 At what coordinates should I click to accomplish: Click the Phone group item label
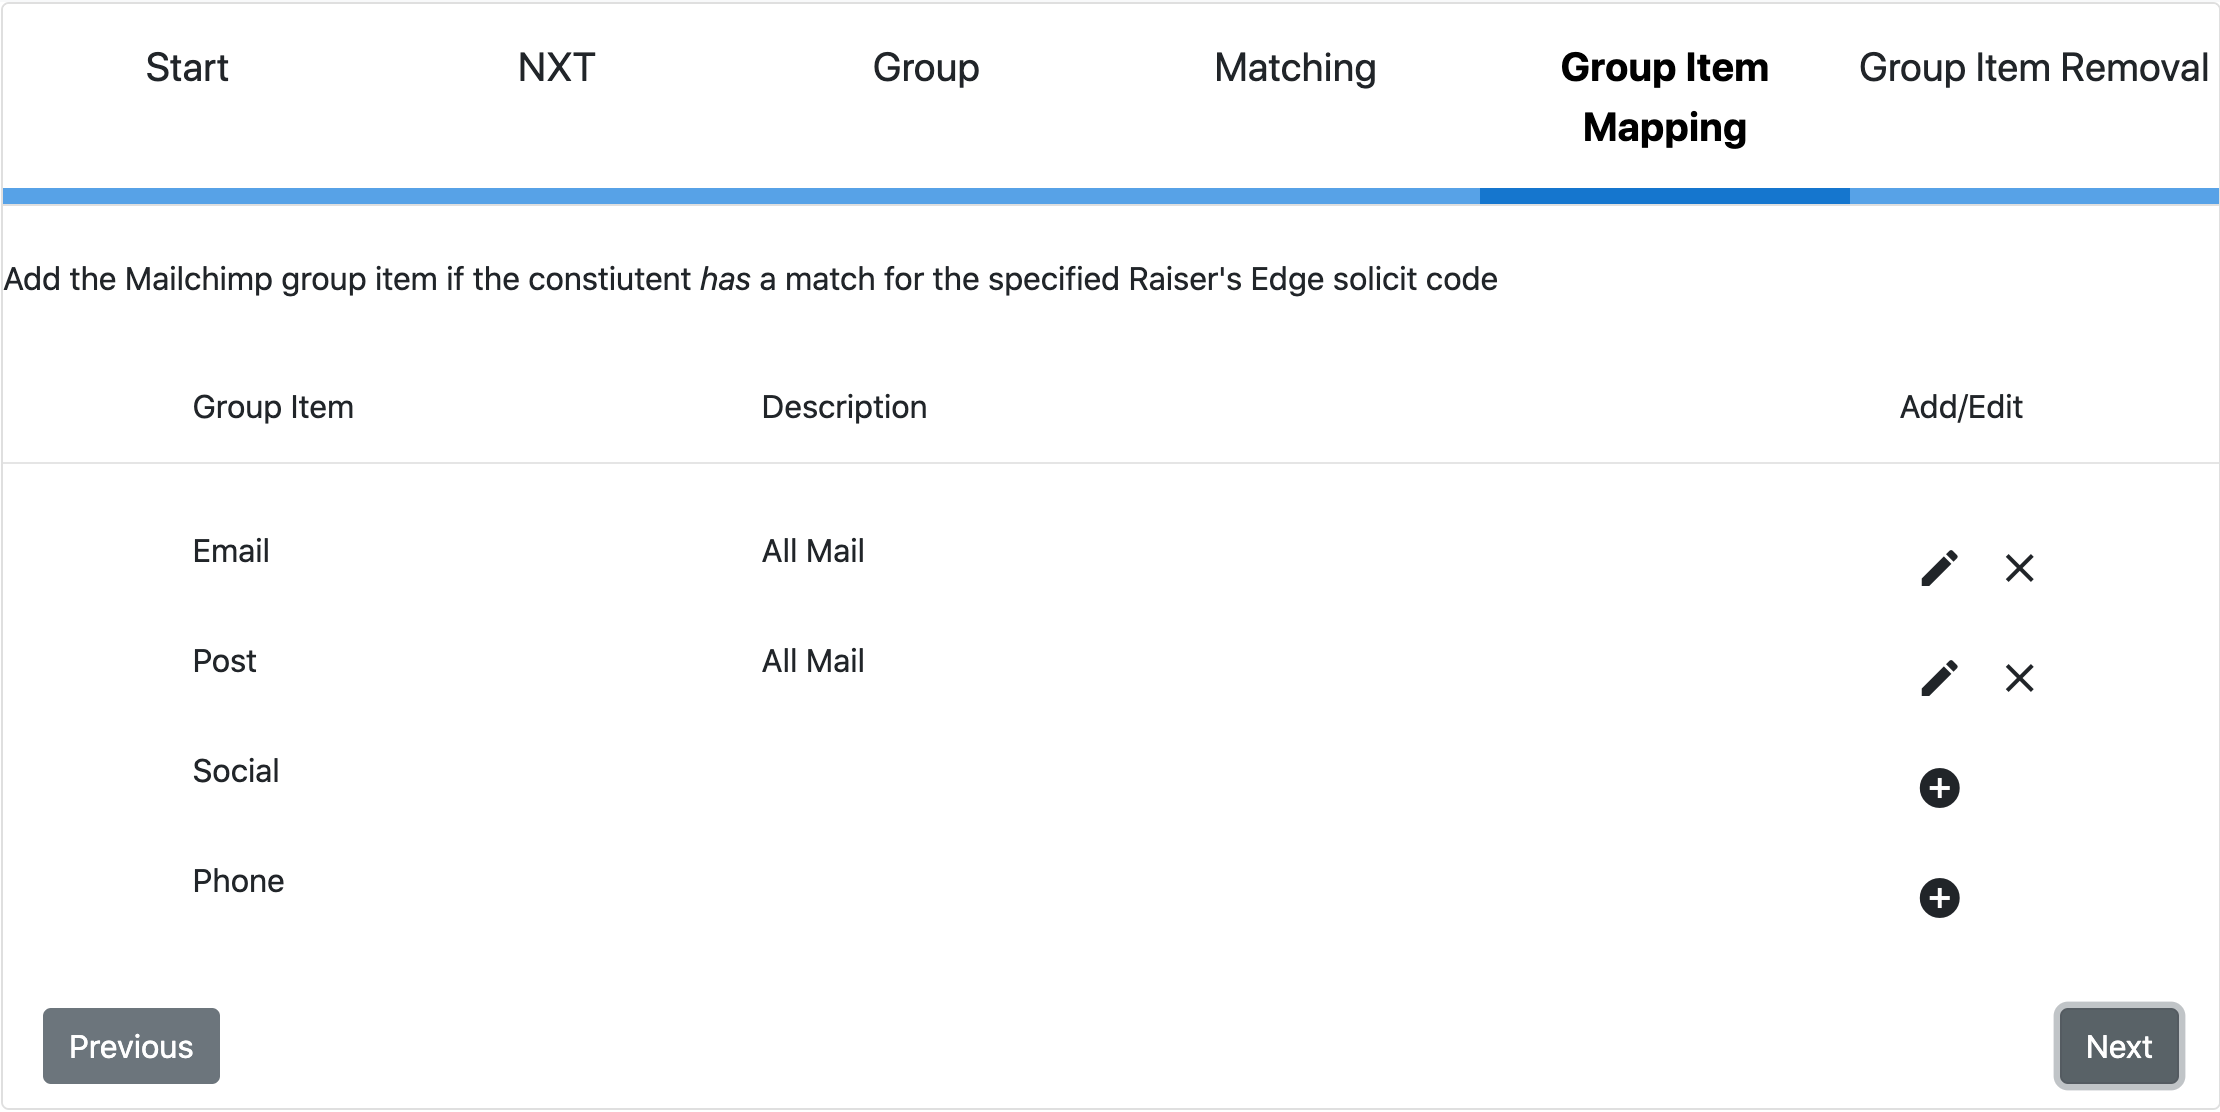pos(238,881)
